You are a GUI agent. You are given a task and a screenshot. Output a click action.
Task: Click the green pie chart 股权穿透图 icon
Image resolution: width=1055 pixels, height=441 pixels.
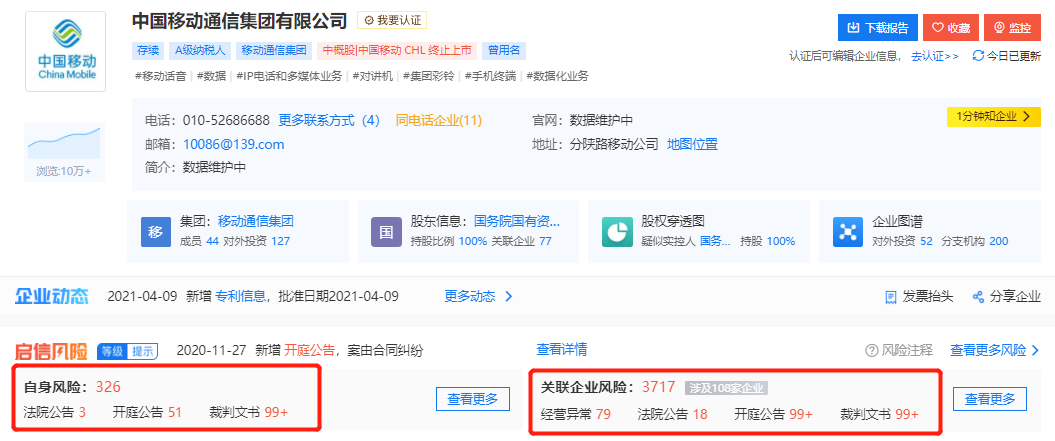tap(617, 232)
